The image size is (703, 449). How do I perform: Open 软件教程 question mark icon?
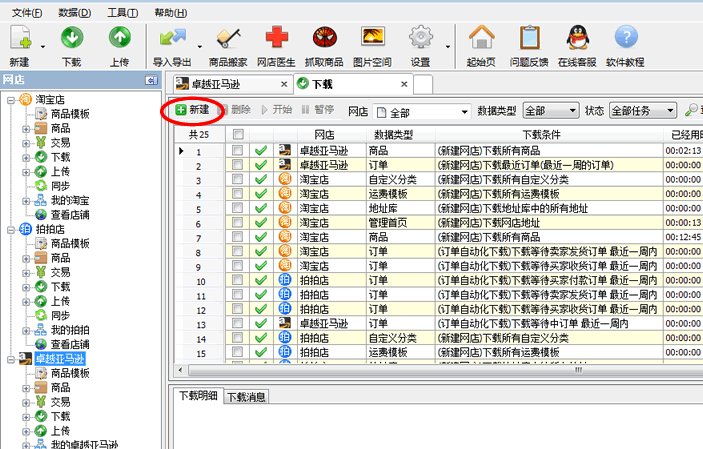click(x=626, y=38)
